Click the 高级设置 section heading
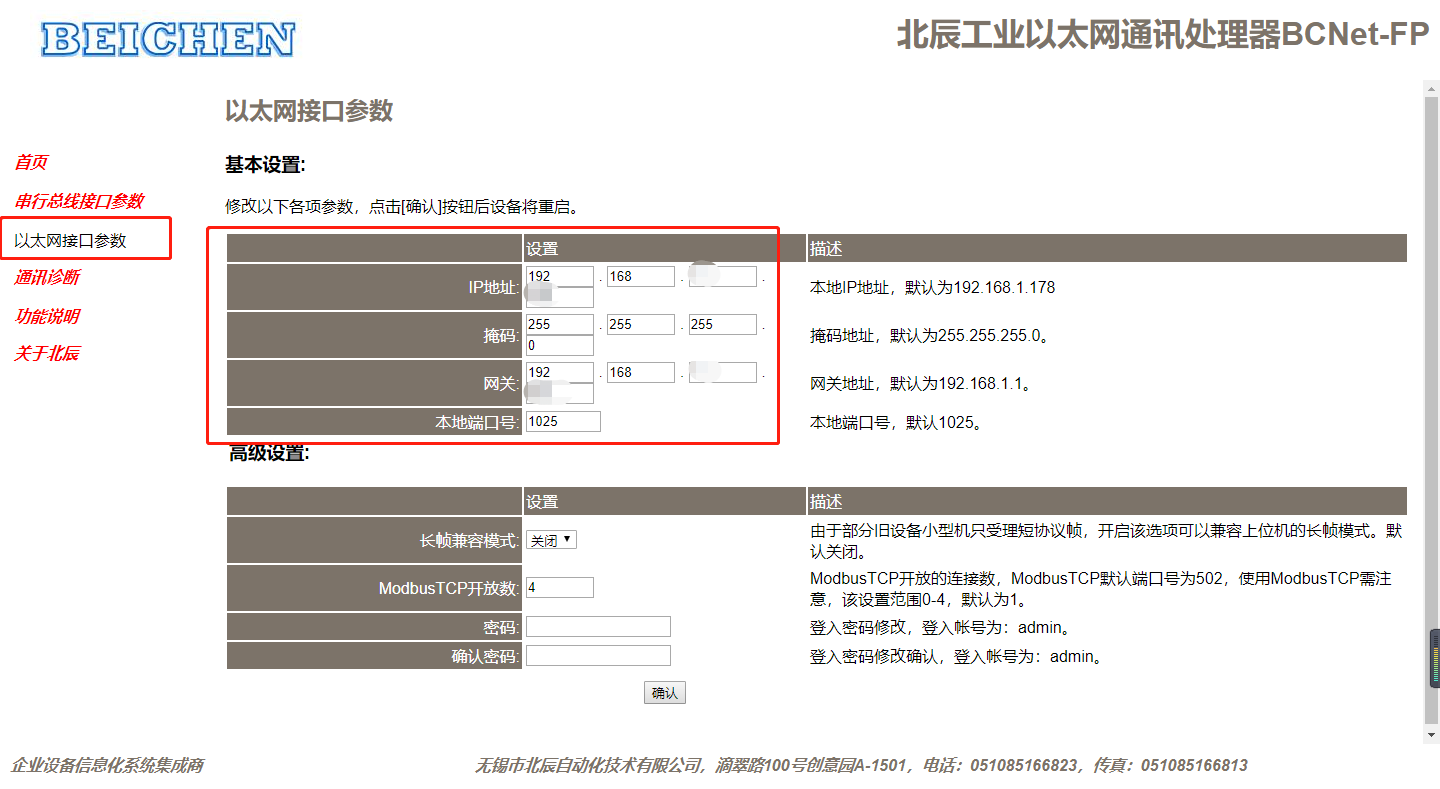 coord(269,453)
